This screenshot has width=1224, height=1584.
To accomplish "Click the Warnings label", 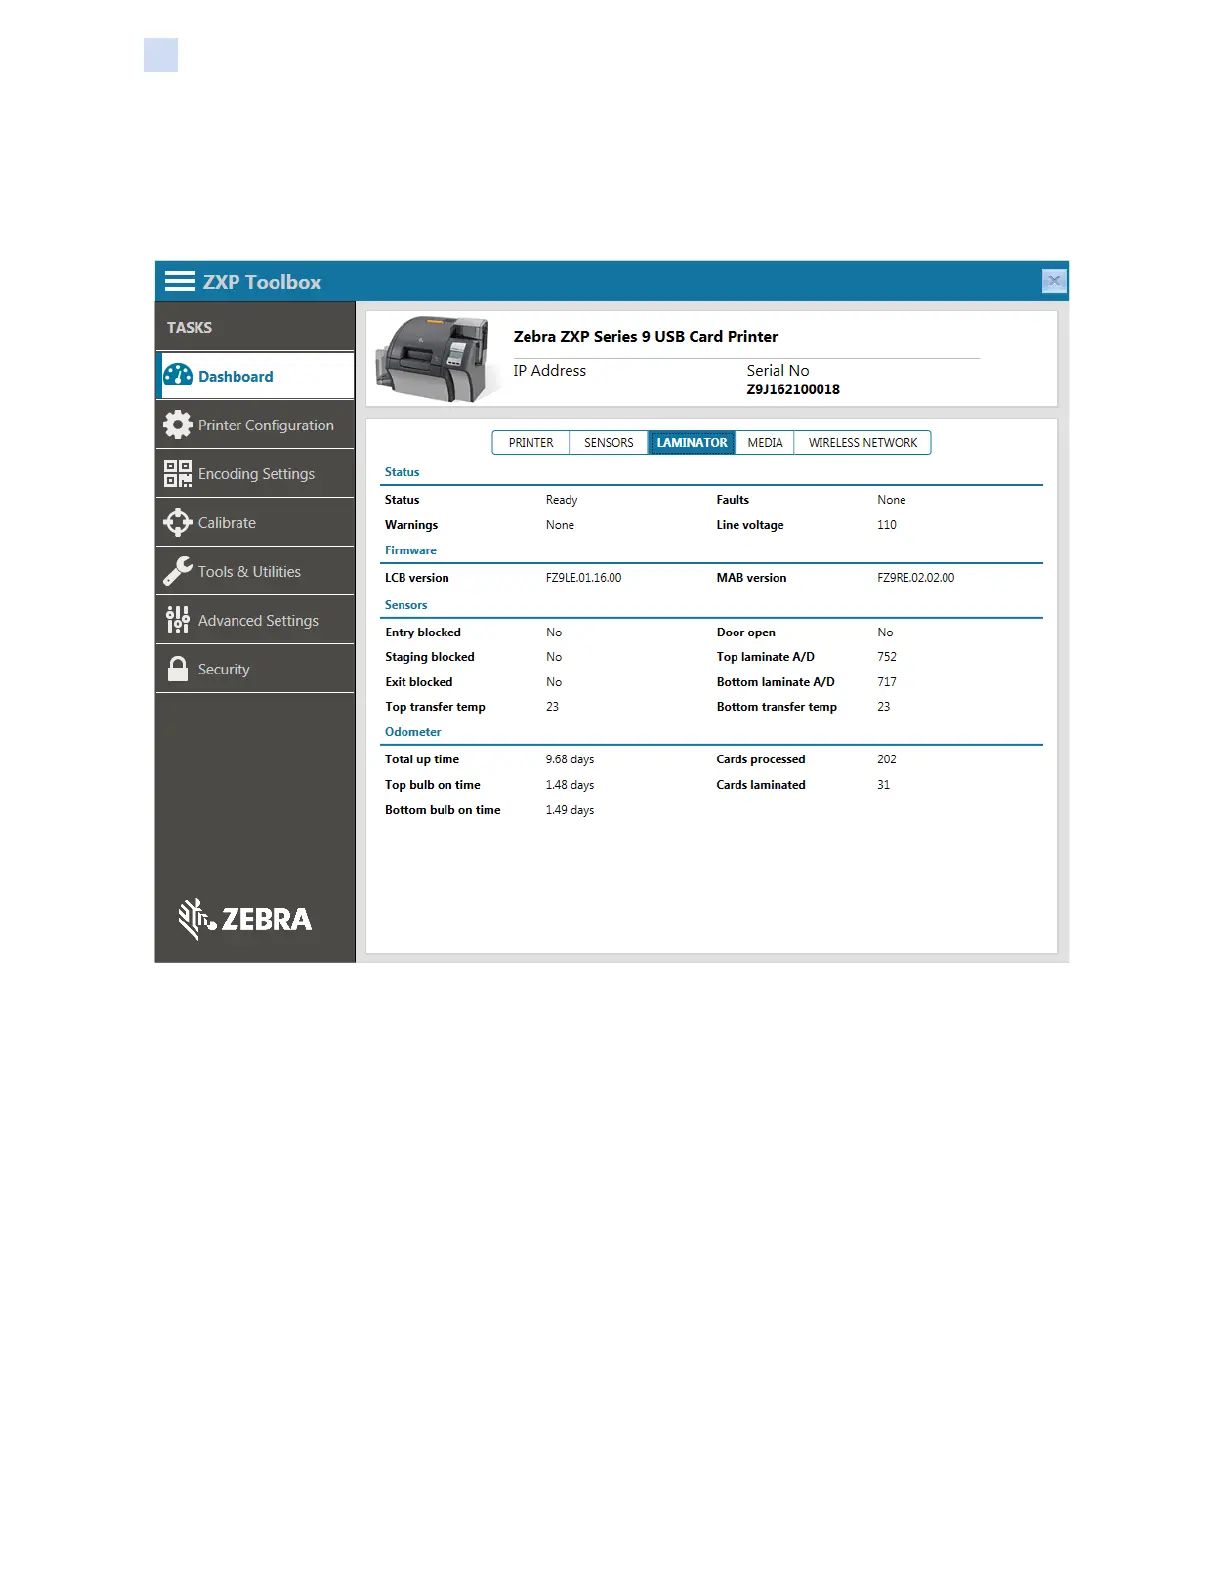I will click(412, 525).
